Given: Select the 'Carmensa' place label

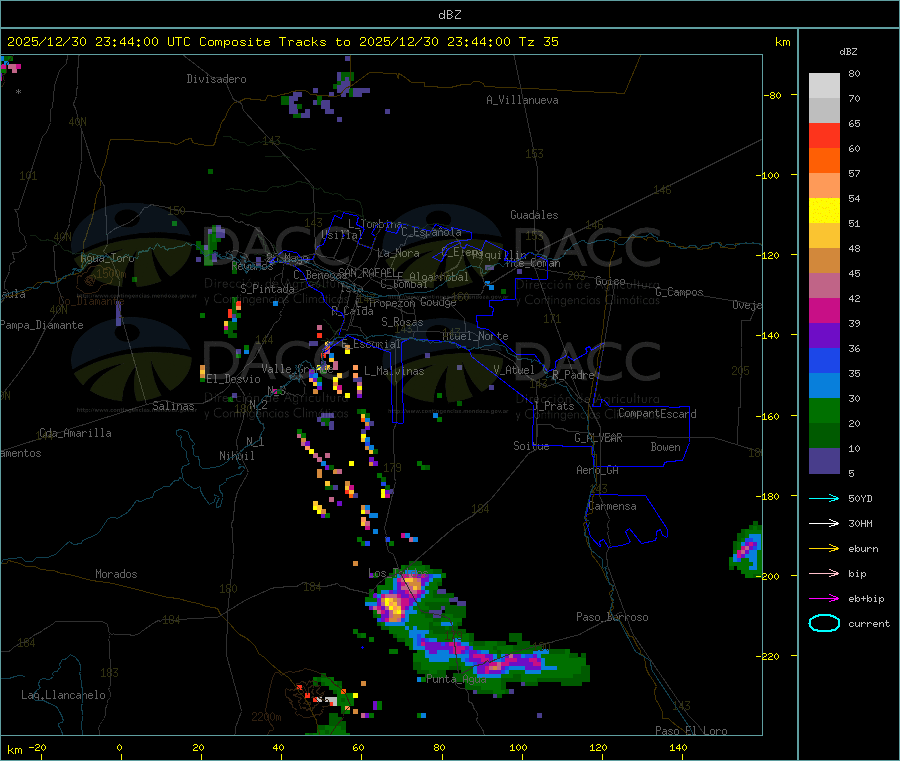Looking at the screenshot, I should [612, 506].
